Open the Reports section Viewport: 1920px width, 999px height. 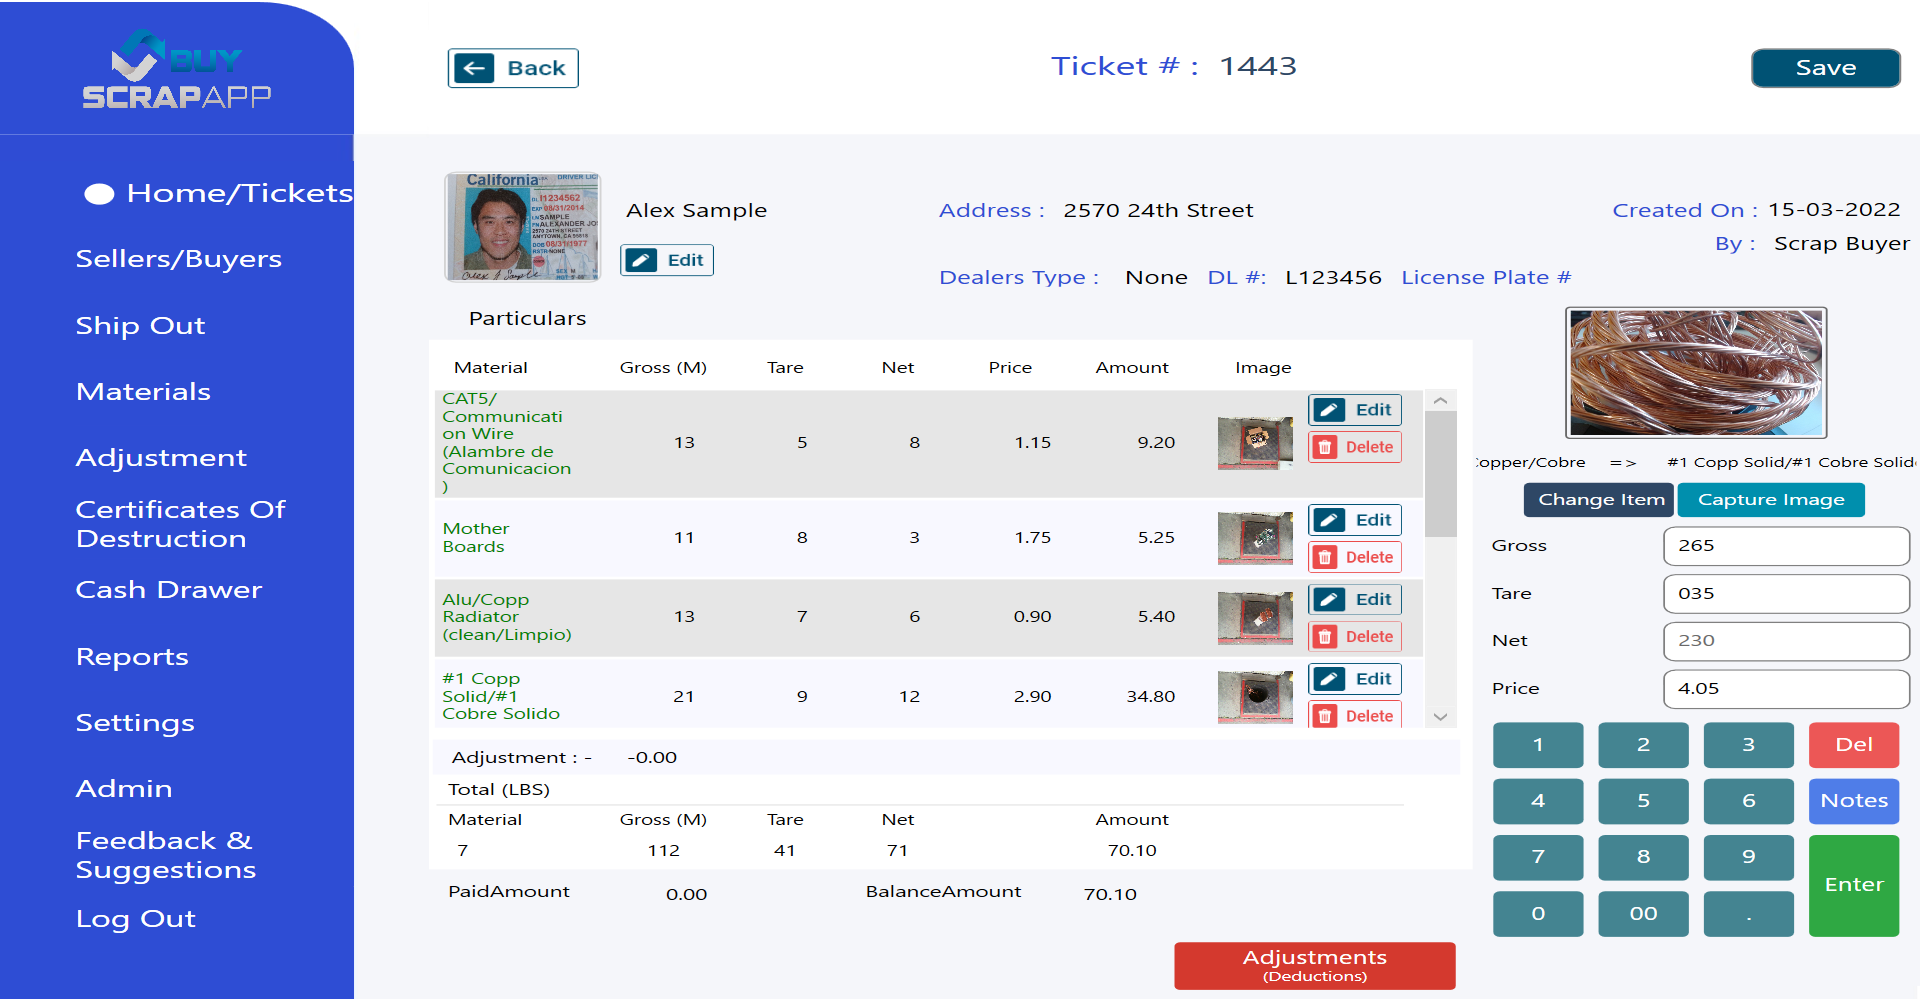[x=132, y=657]
